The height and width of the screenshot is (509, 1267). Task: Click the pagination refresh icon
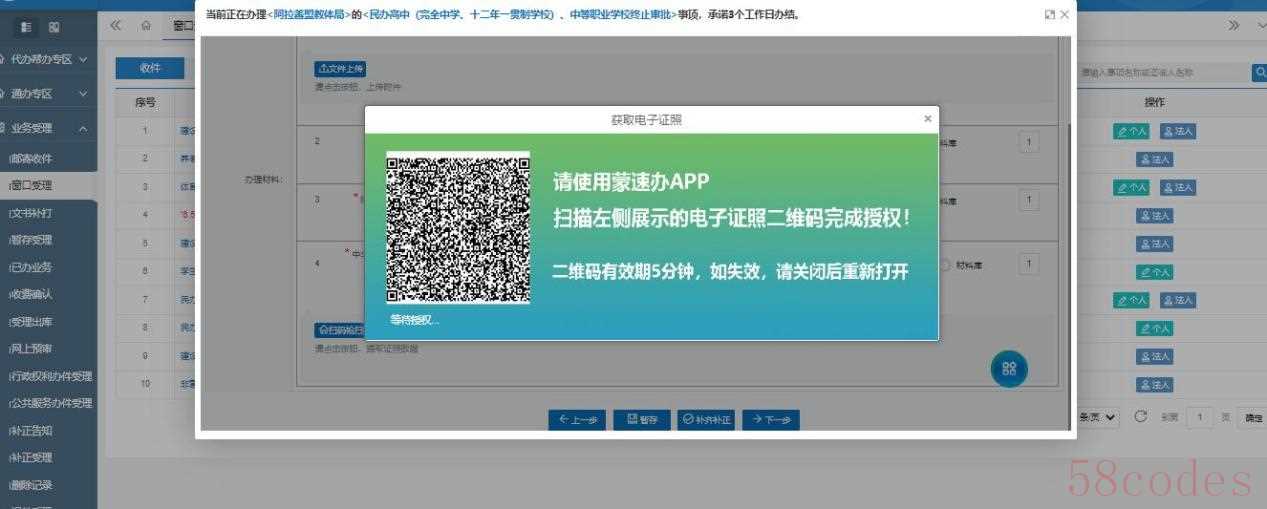click(x=1141, y=416)
